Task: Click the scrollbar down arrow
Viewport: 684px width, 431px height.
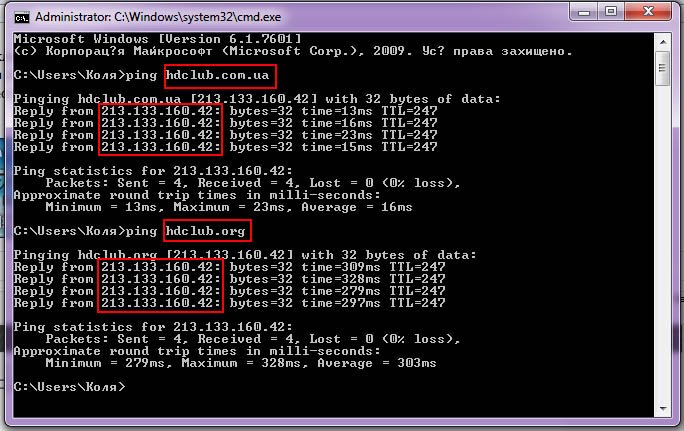Action: [x=663, y=408]
